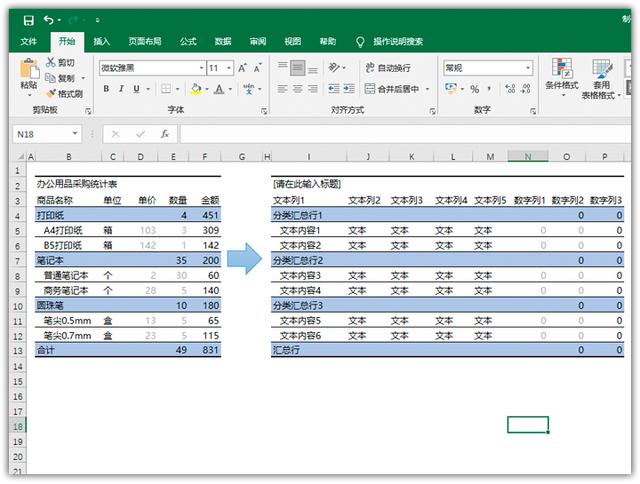Expand the Name Box dropdown arrow
640x484 pixels.
pyautogui.click(x=75, y=133)
